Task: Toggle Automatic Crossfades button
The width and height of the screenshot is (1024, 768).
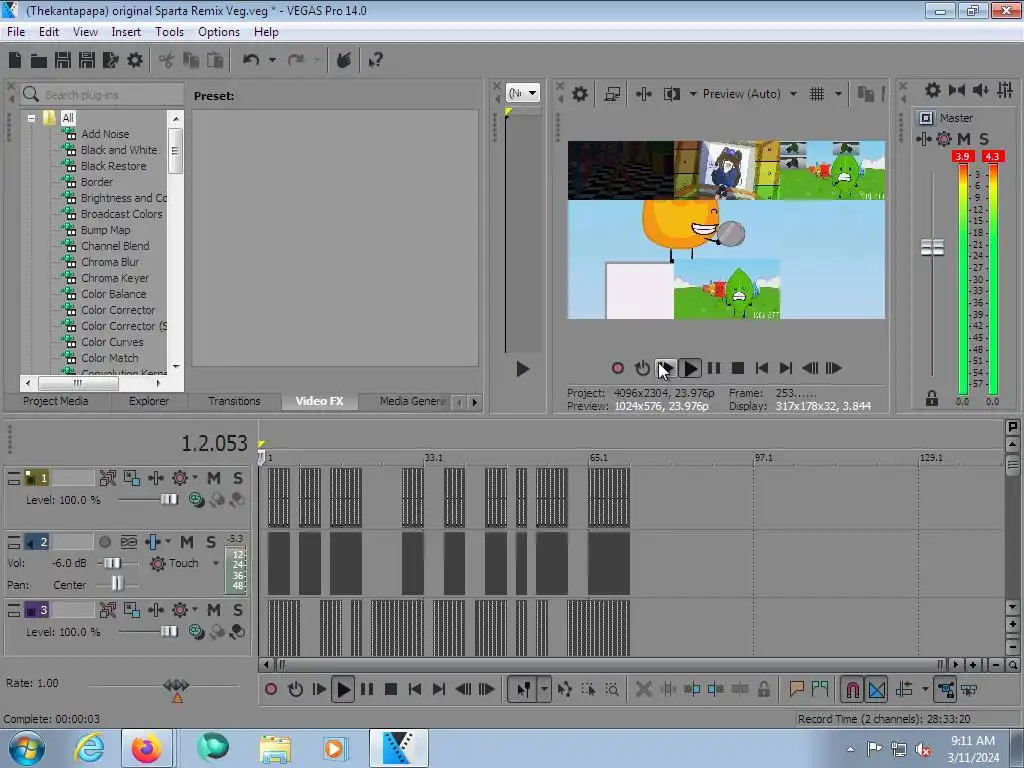Action: pyautogui.click(x=877, y=689)
